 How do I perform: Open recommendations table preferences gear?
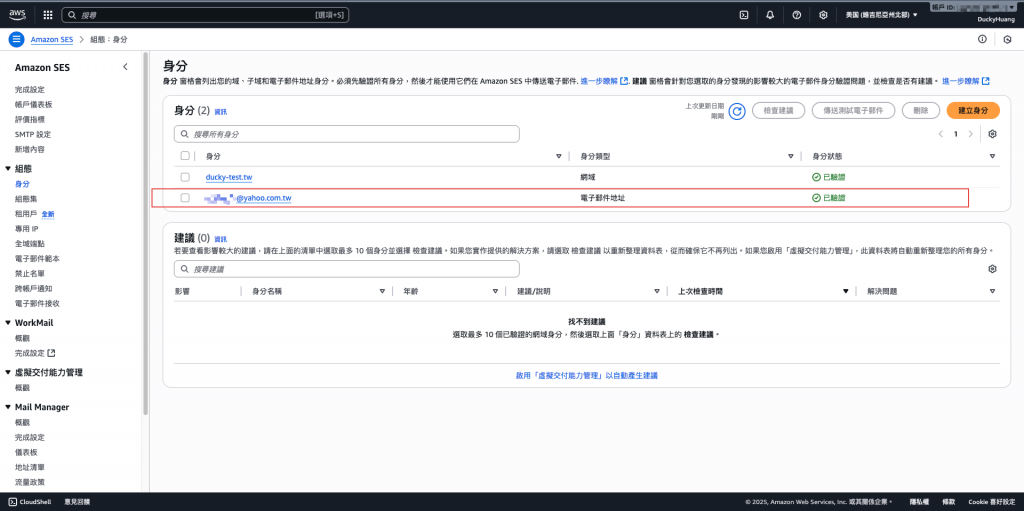(993, 269)
